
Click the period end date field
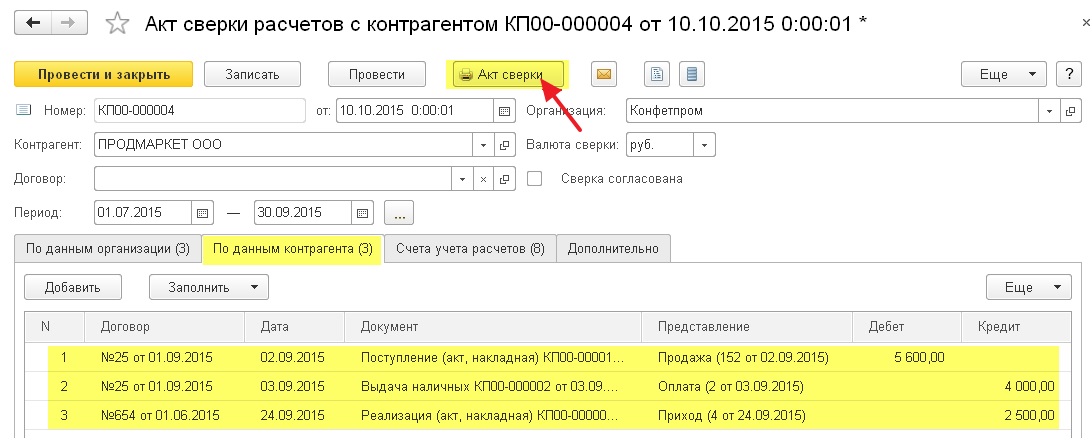[304, 213]
